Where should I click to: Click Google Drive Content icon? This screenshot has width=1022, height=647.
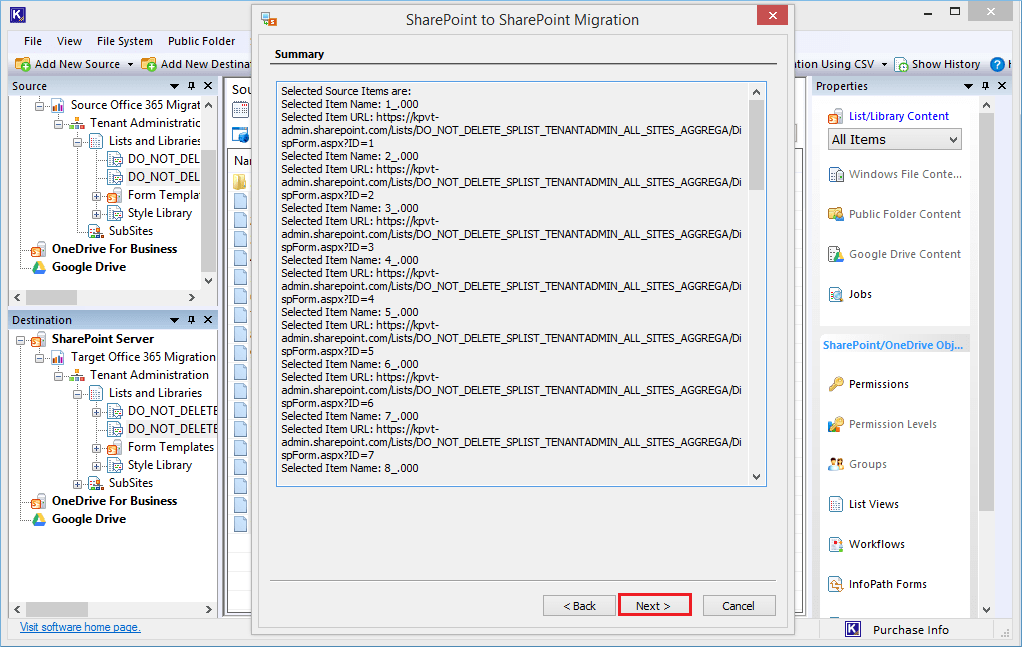(x=836, y=254)
